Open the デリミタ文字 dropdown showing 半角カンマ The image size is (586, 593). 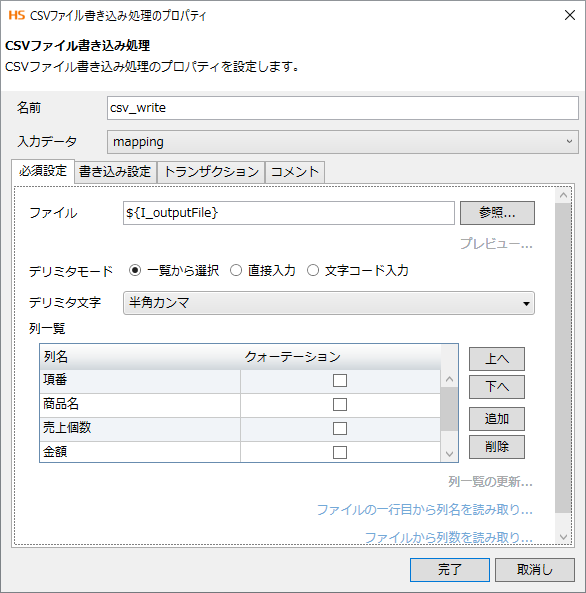(x=328, y=303)
